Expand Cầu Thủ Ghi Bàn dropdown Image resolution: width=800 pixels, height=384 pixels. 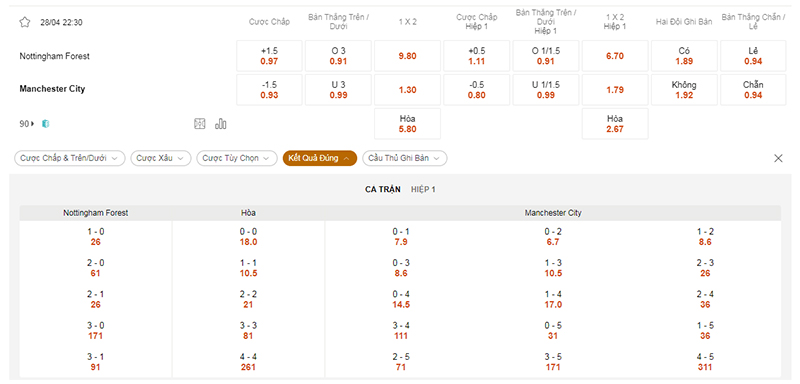[x=405, y=158]
